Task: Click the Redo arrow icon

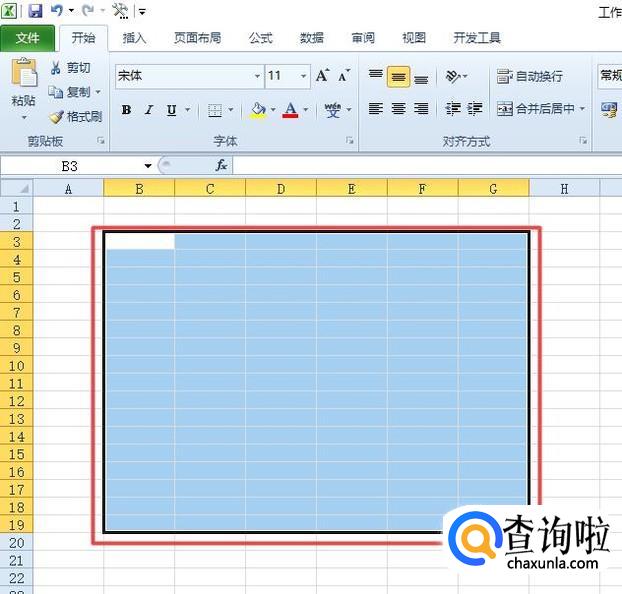Action: [x=88, y=10]
